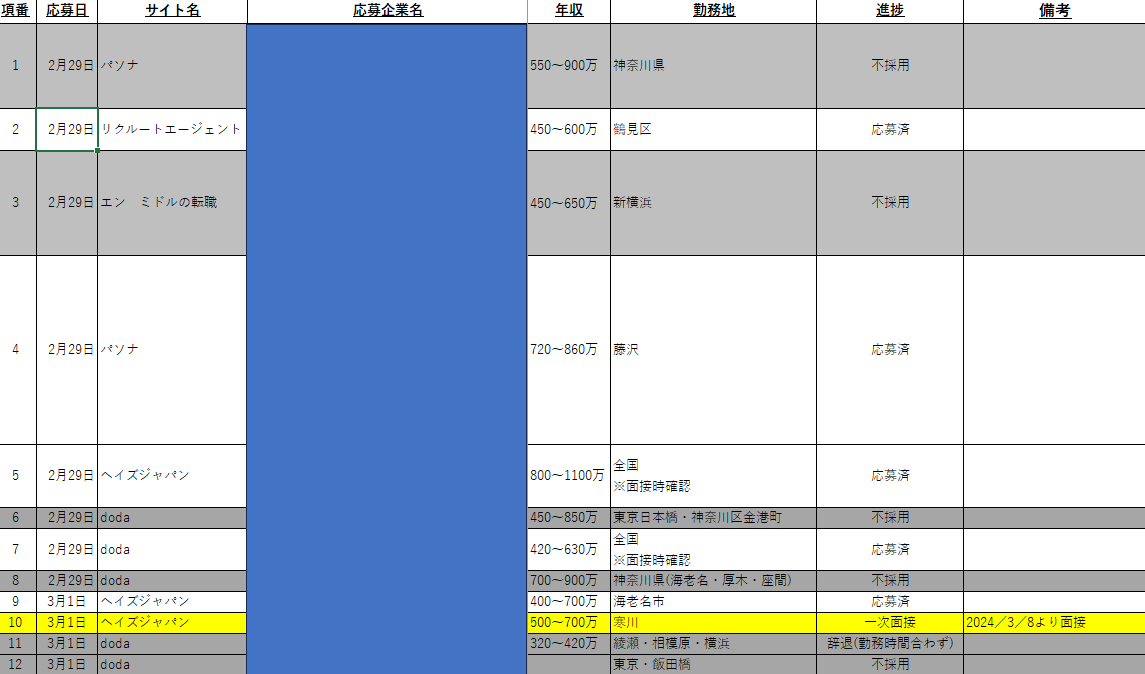Select doda site cell in row 7

click(x=172, y=549)
